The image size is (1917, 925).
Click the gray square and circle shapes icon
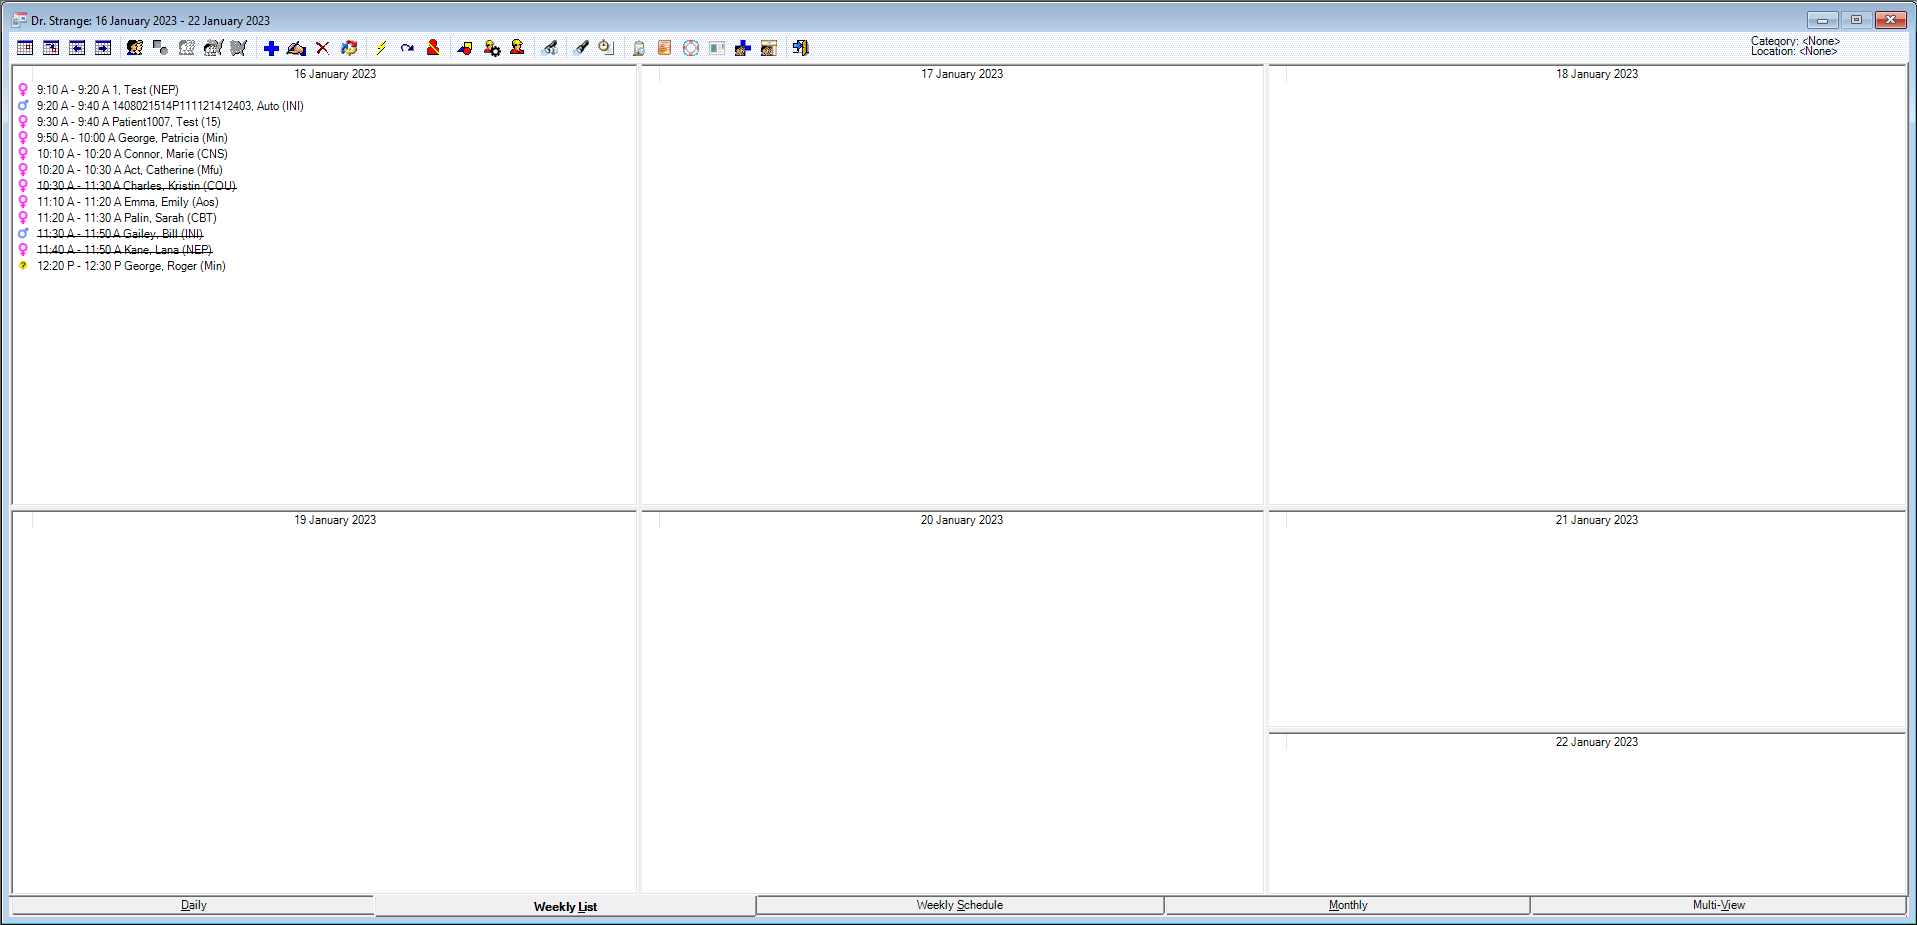tap(160, 48)
